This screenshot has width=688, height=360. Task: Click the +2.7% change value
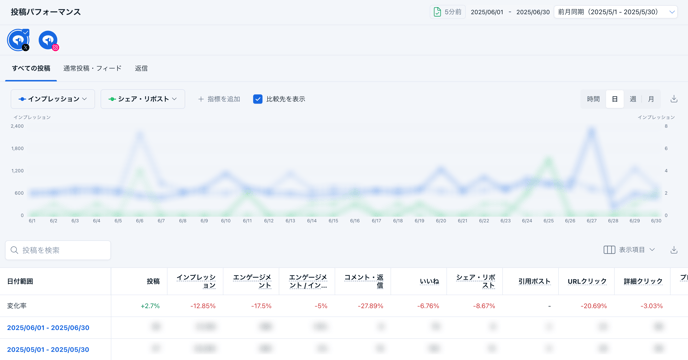coord(150,306)
